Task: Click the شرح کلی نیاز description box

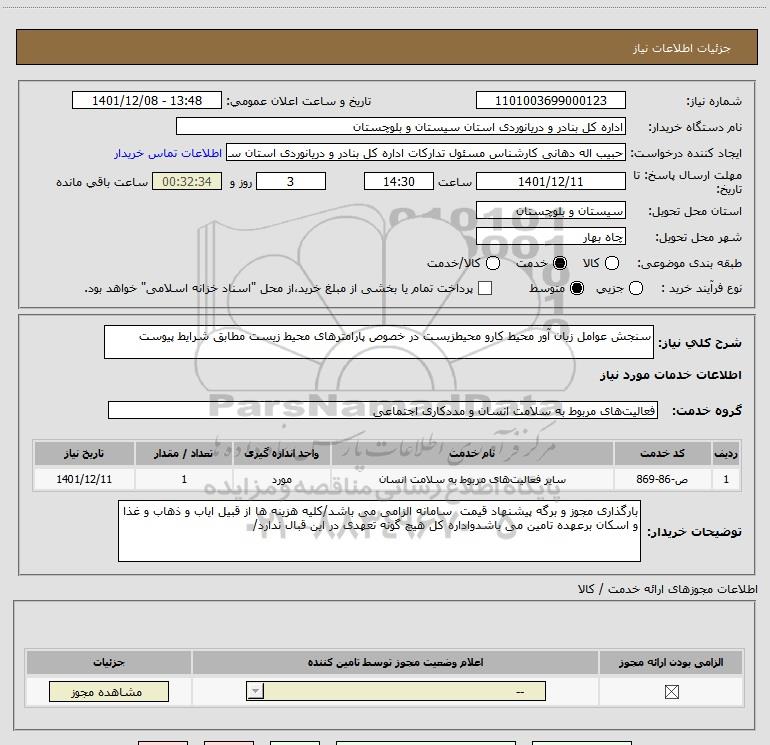Action: point(379,342)
